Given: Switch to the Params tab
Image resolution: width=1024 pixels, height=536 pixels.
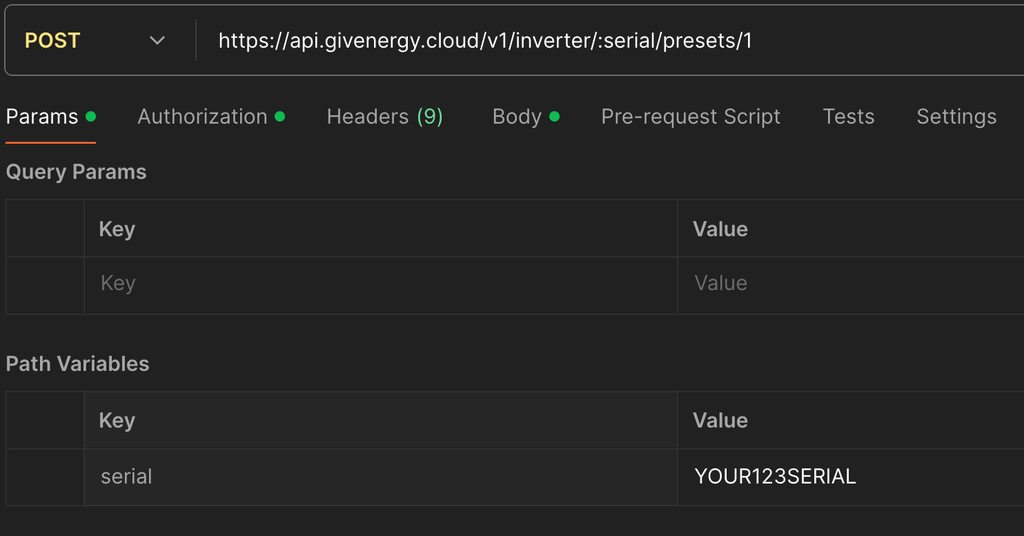Looking at the screenshot, I should 42,117.
